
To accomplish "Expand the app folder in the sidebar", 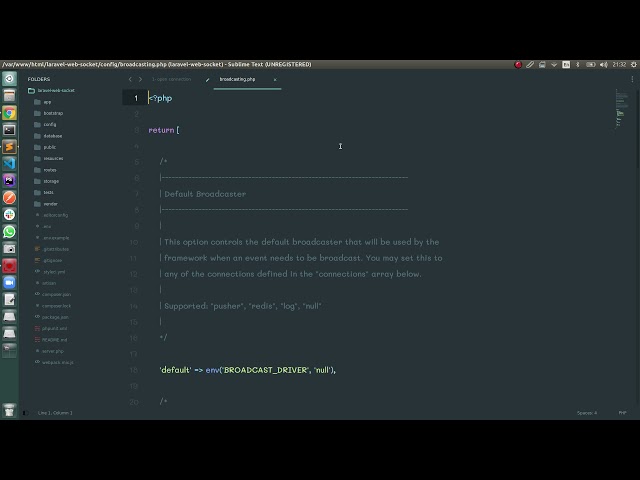I will click(x=47, y=102).
